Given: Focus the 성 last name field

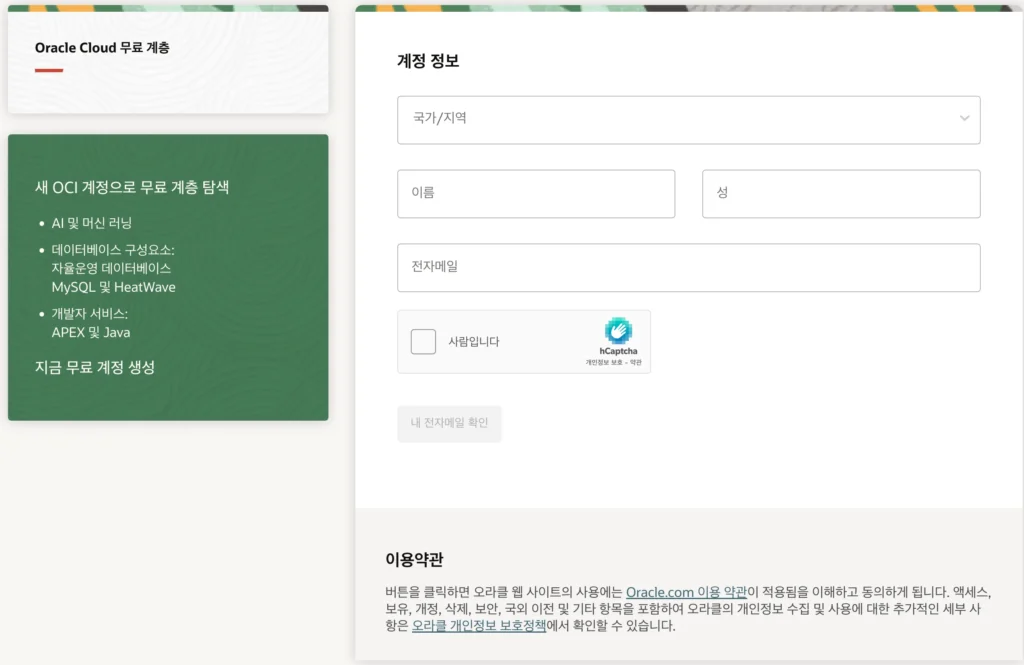Looking at the screenshot, I should pyautogui.click(x=841, y=193).
